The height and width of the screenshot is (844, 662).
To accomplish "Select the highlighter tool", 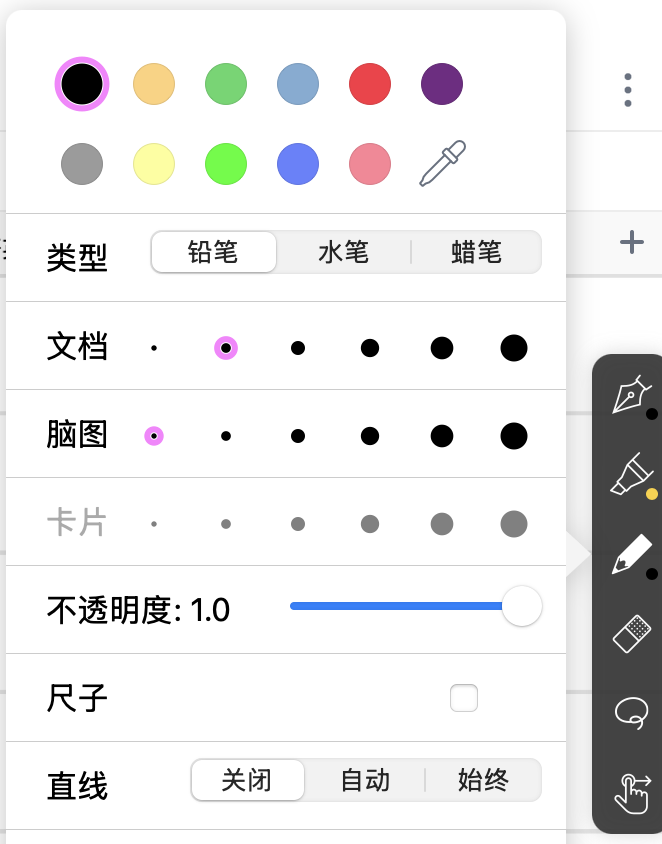I will point(632,473).
